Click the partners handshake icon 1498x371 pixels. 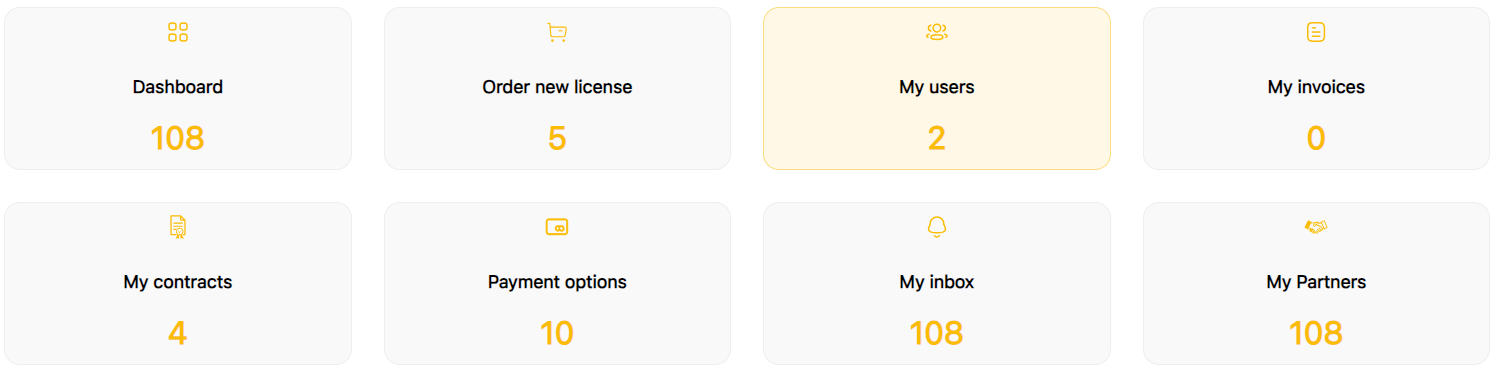(1316, 227)
